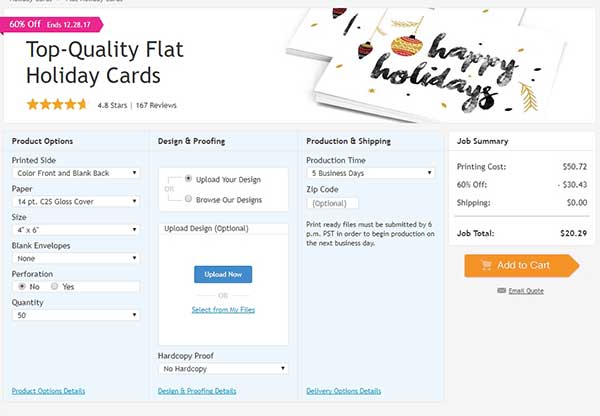
Task: Open the Production Time dropdown
Action: pyautogui.click(x=371, y=173)
